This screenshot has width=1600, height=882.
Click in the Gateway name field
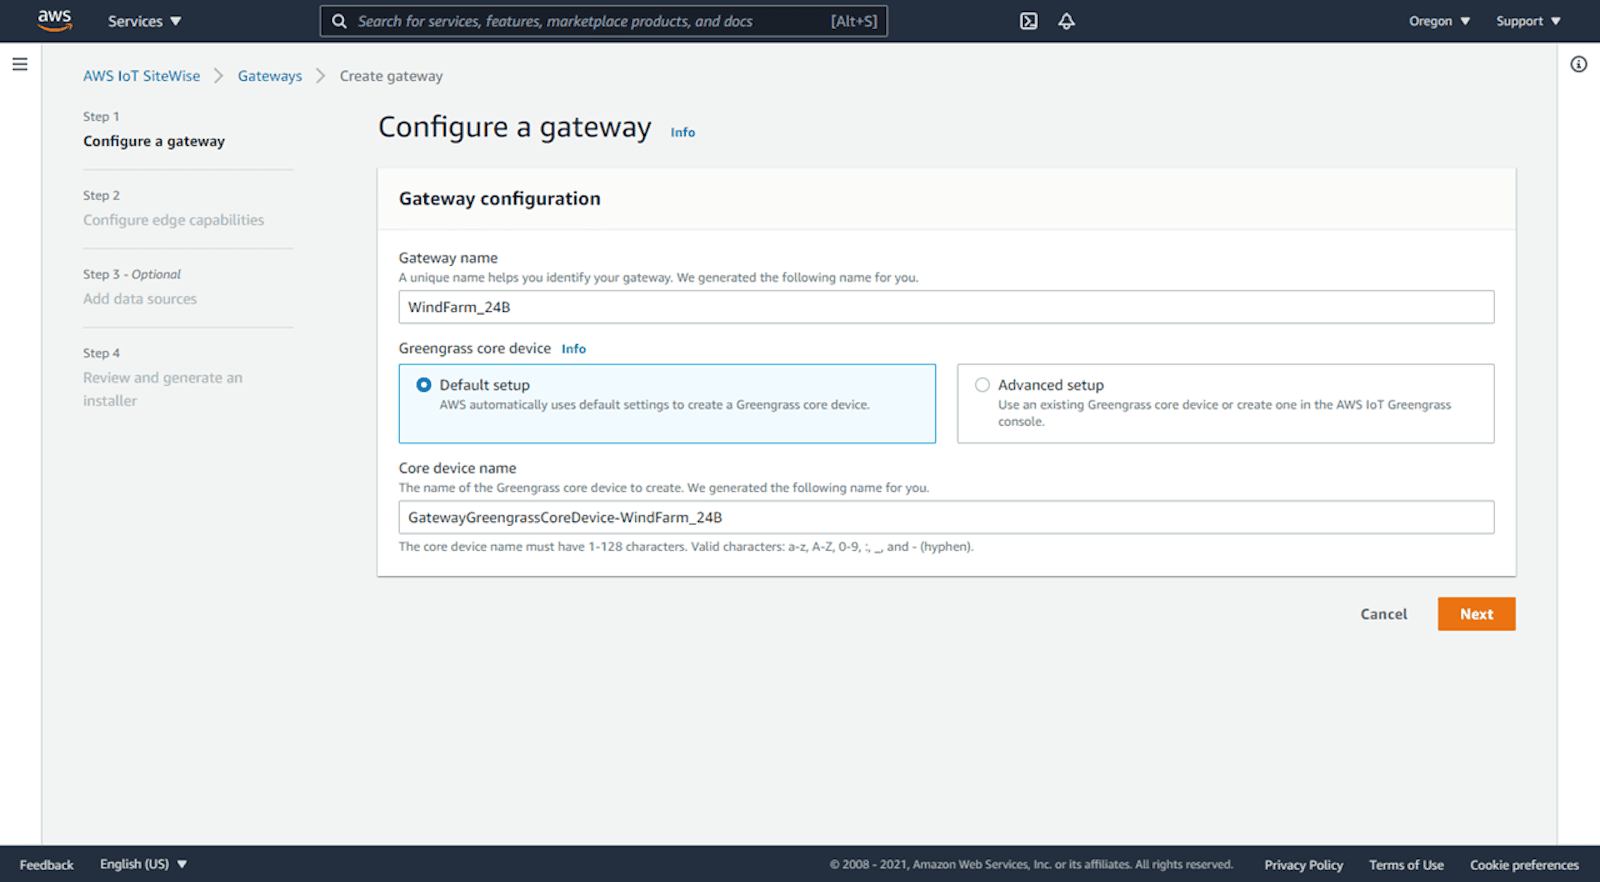945,307
